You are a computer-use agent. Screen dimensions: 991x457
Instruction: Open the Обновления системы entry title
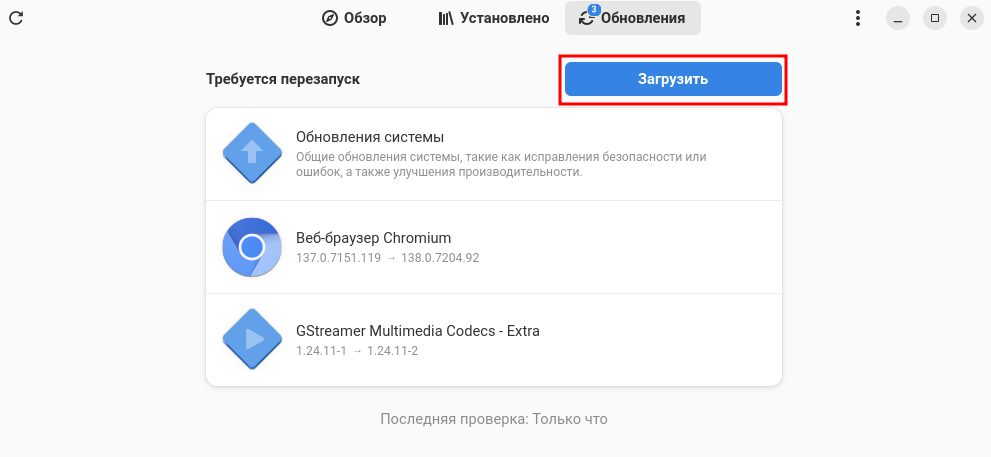tap(369, 137)
